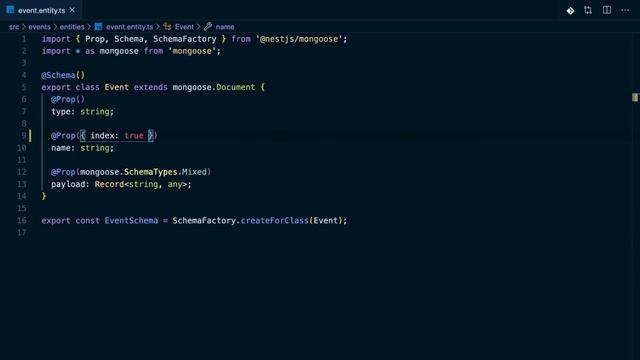The image size is (640, 360).
Task: Click the events breadcrumb
Action: click(39, 27)
